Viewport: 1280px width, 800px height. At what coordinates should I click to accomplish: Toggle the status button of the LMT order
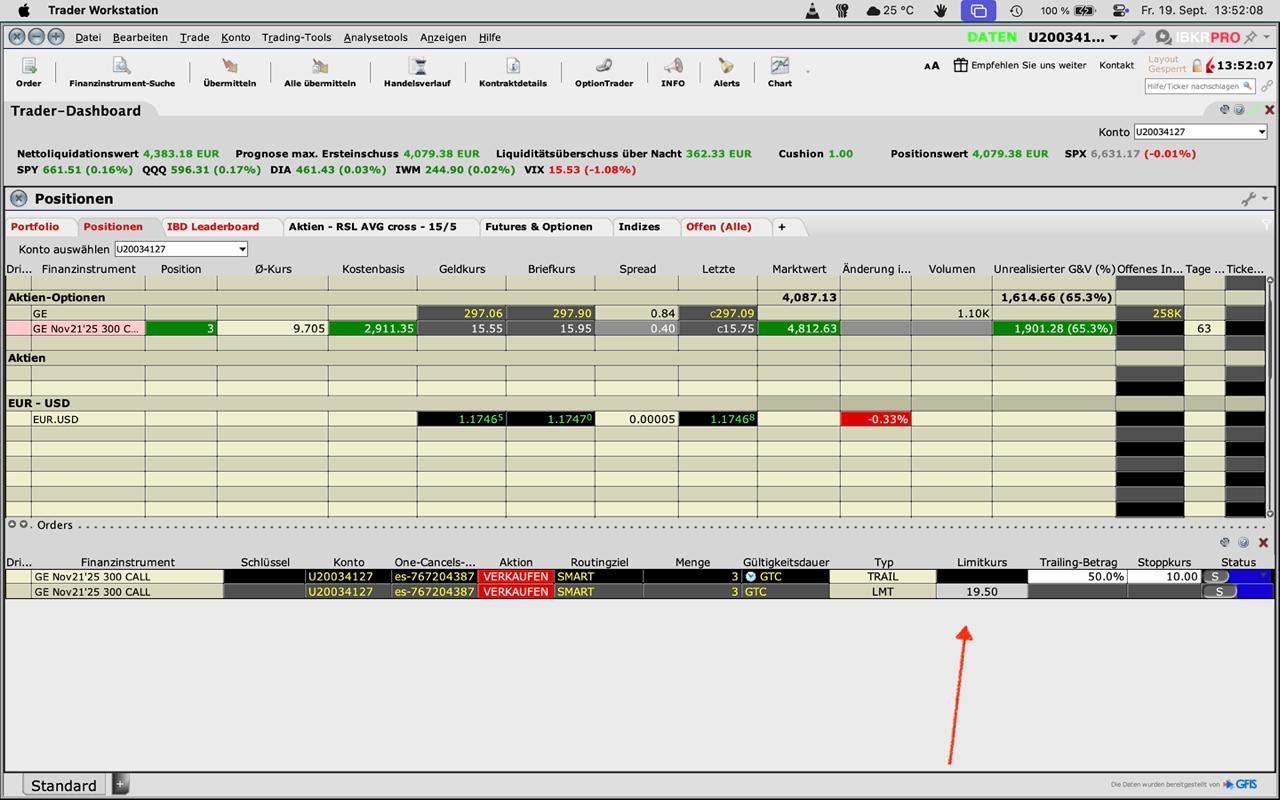(x=1218, y=592)
